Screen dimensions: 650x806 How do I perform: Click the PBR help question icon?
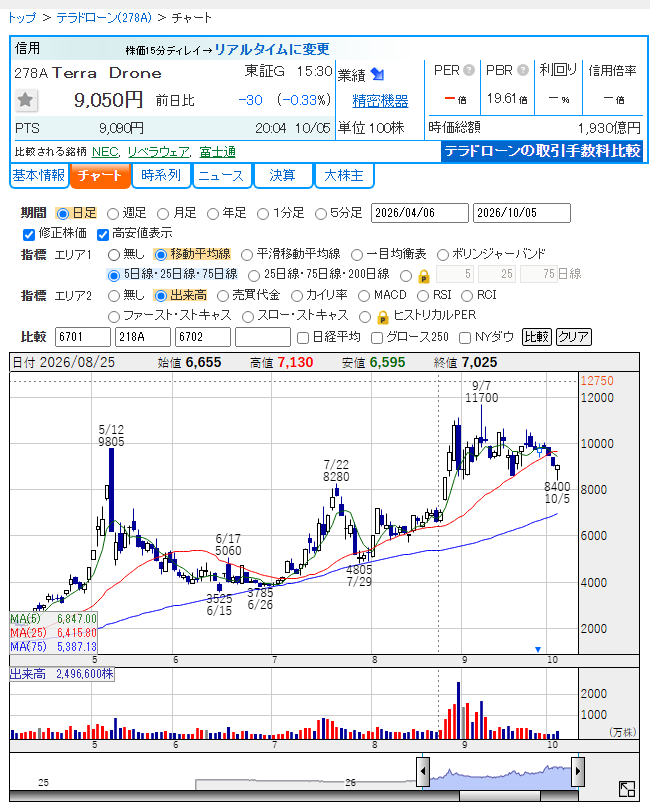(x=523, y=70)
